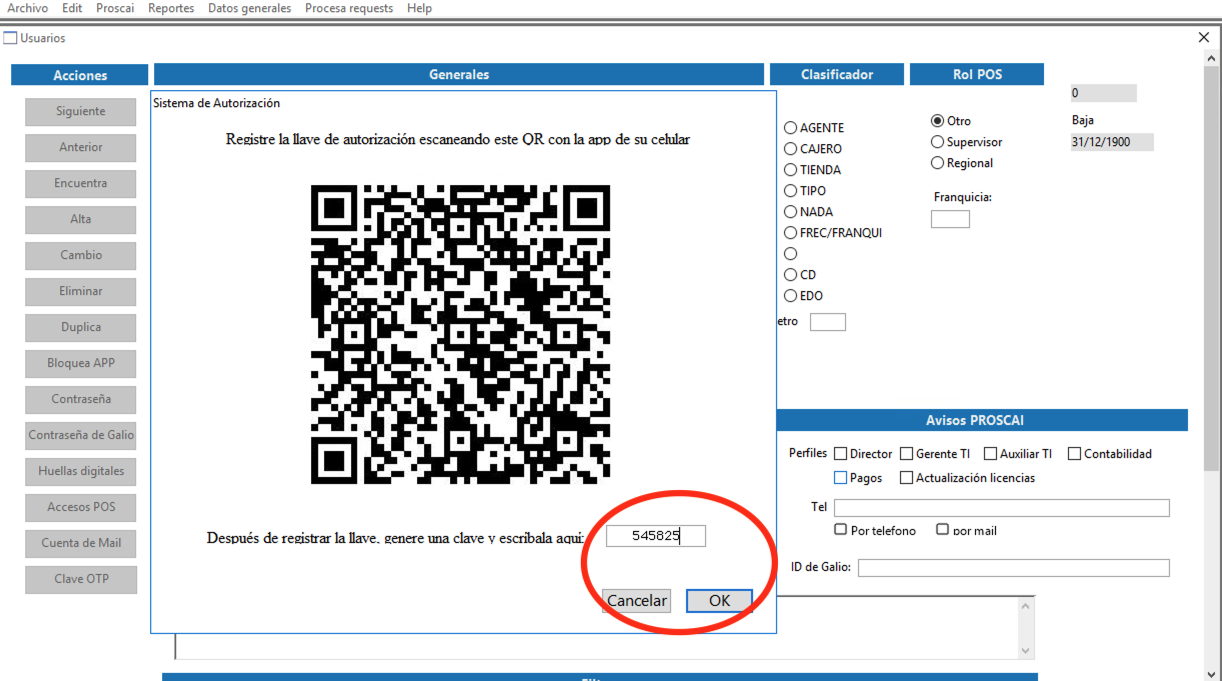Click the Clave OTP button
1222x681 pixels.
(x=81, y=579)
